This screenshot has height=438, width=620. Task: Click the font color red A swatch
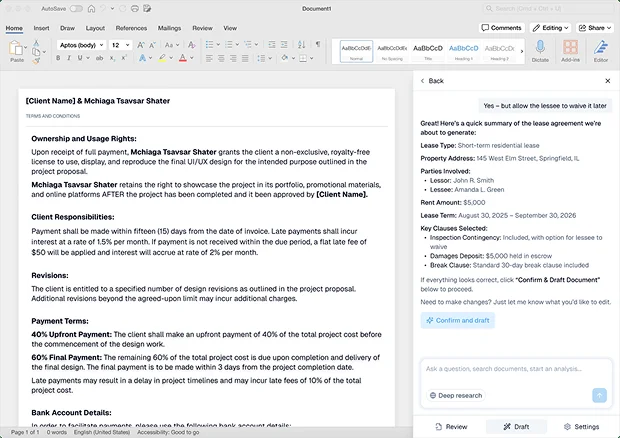coord(181,59)
